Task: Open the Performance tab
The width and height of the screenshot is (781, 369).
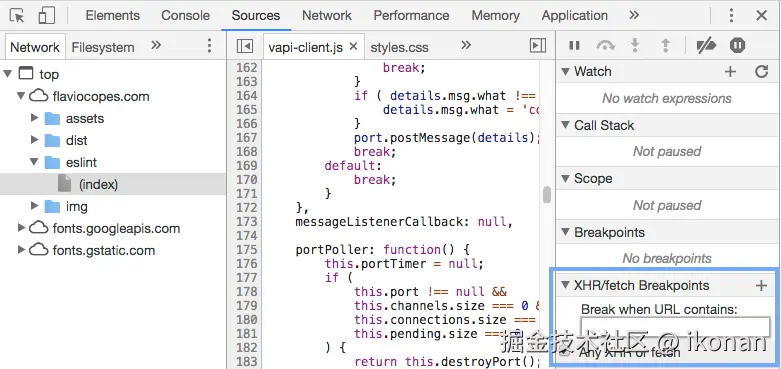Action: click(x=411, y=15)
